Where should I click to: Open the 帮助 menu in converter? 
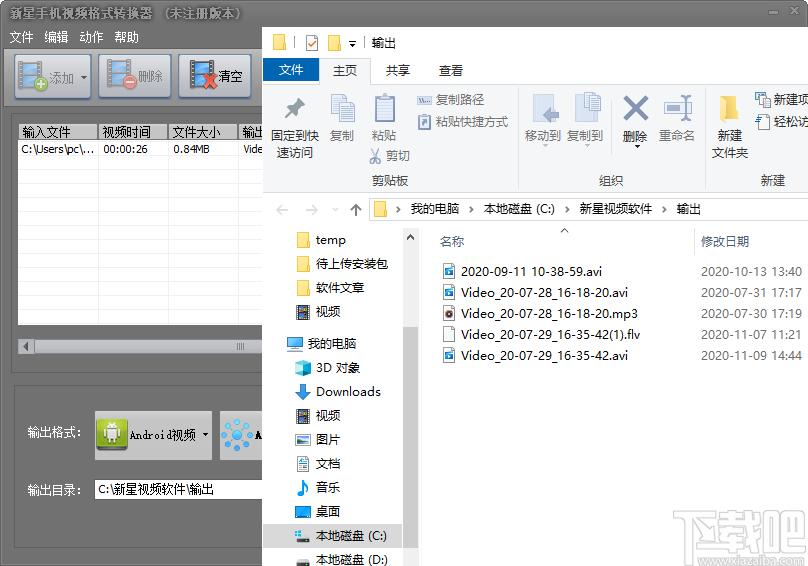tap(126, 37)
